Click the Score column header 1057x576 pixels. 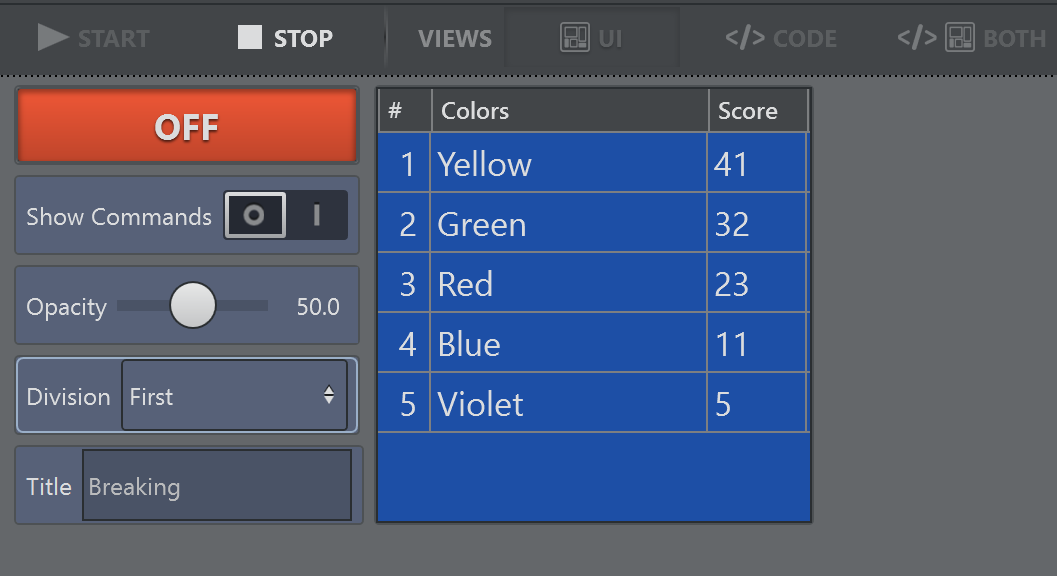(x=757, y=111)
